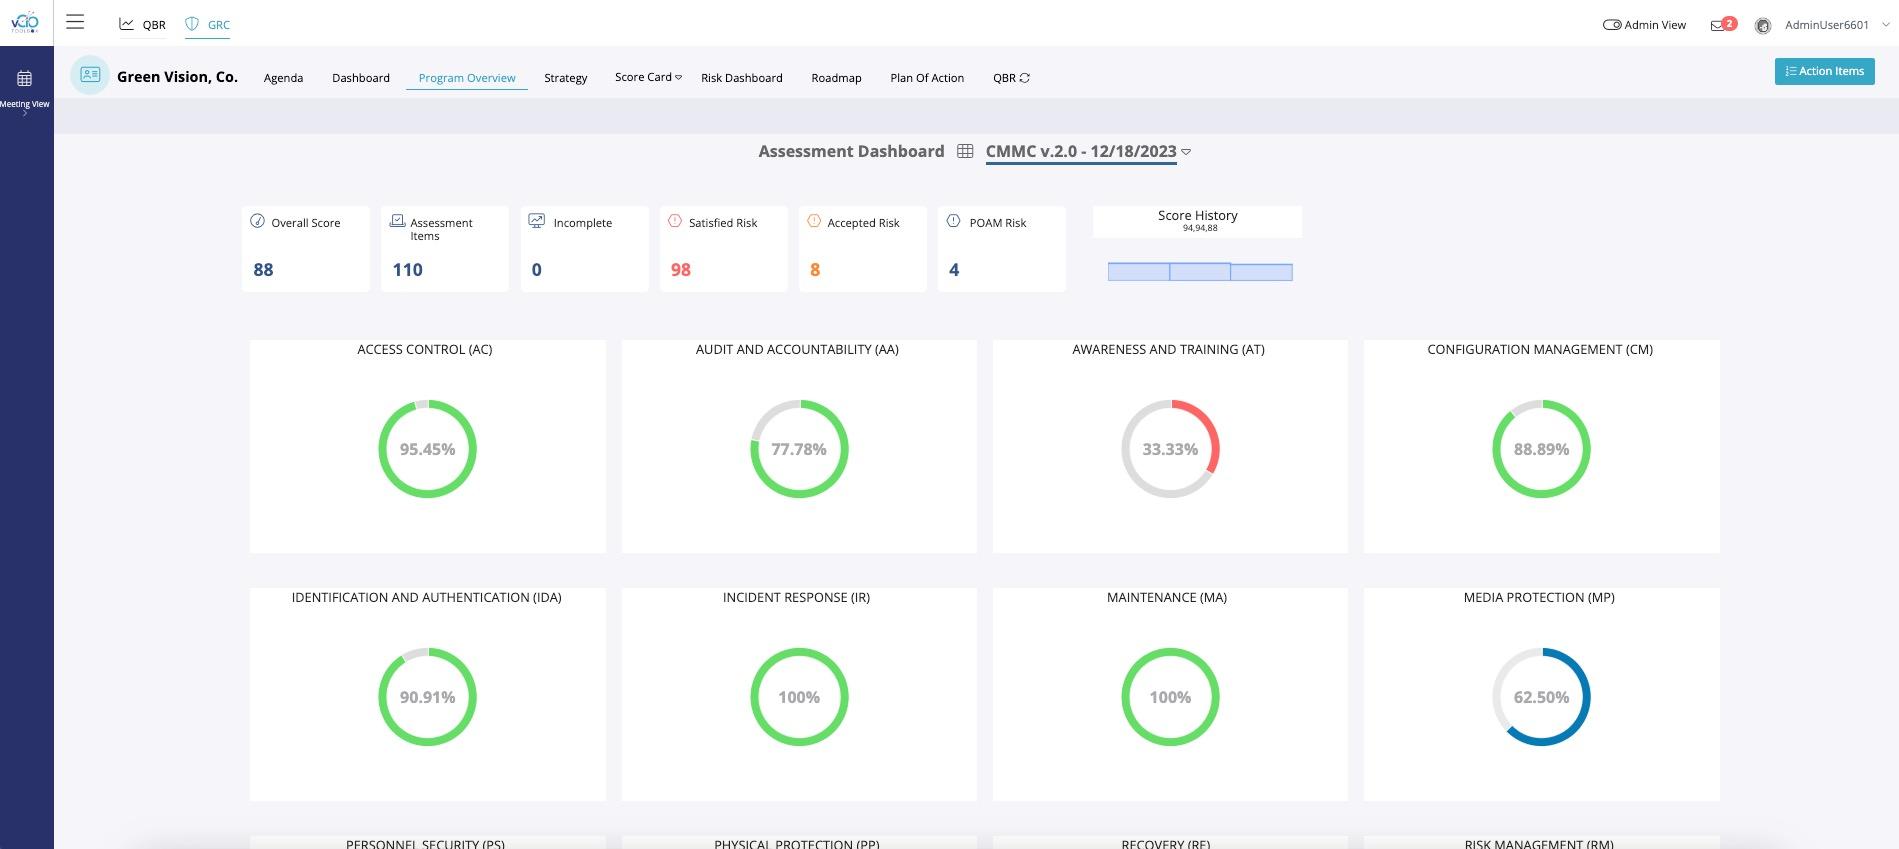Click the Configuration Management 88.89% gauge

pyautogui.click(x=1541, y=449)
